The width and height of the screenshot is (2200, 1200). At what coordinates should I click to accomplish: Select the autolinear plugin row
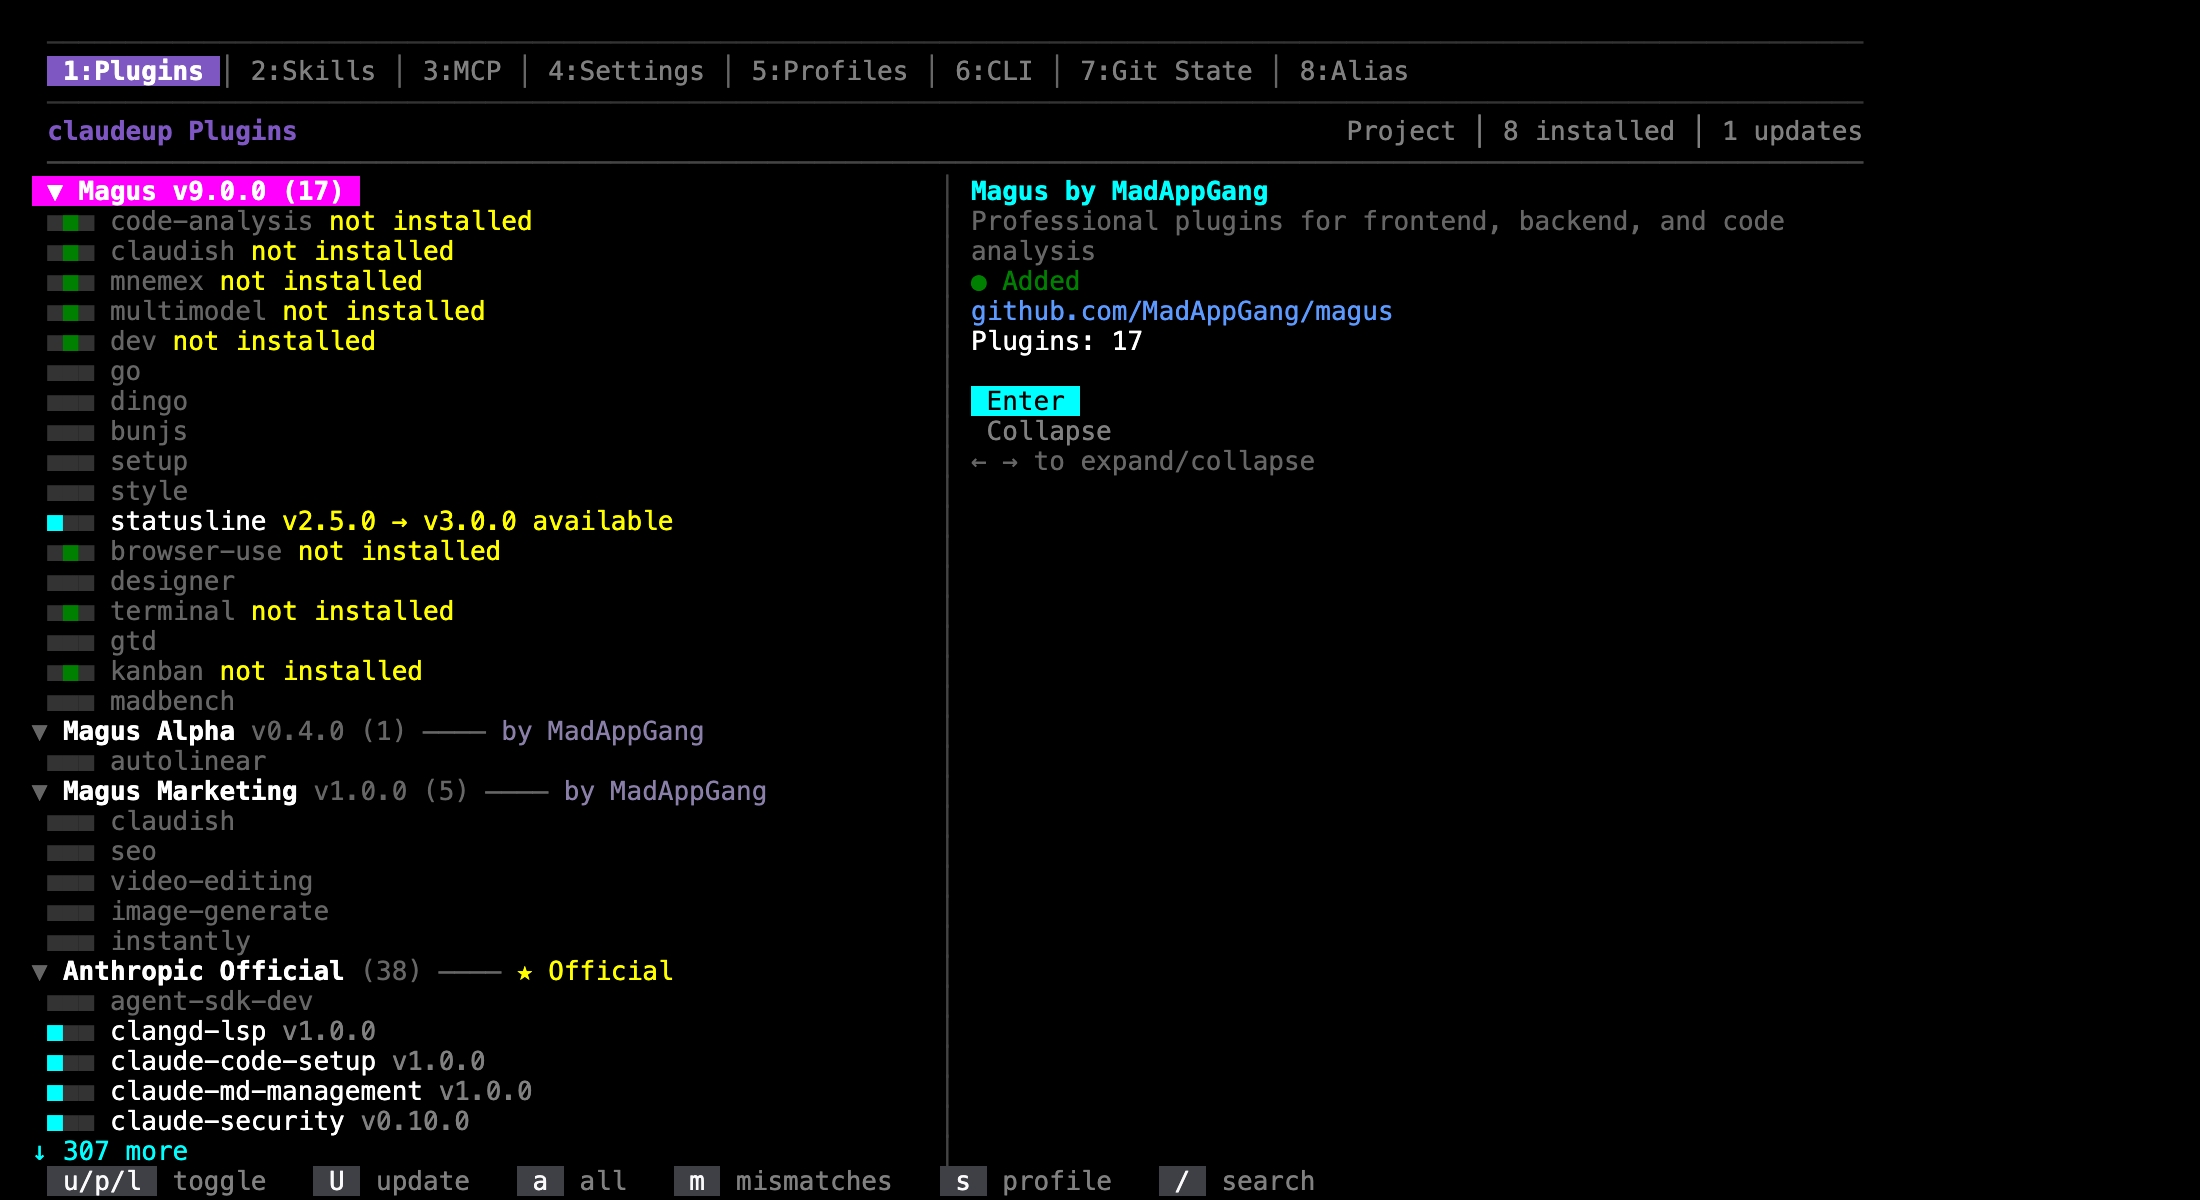(x=156, y=761)
